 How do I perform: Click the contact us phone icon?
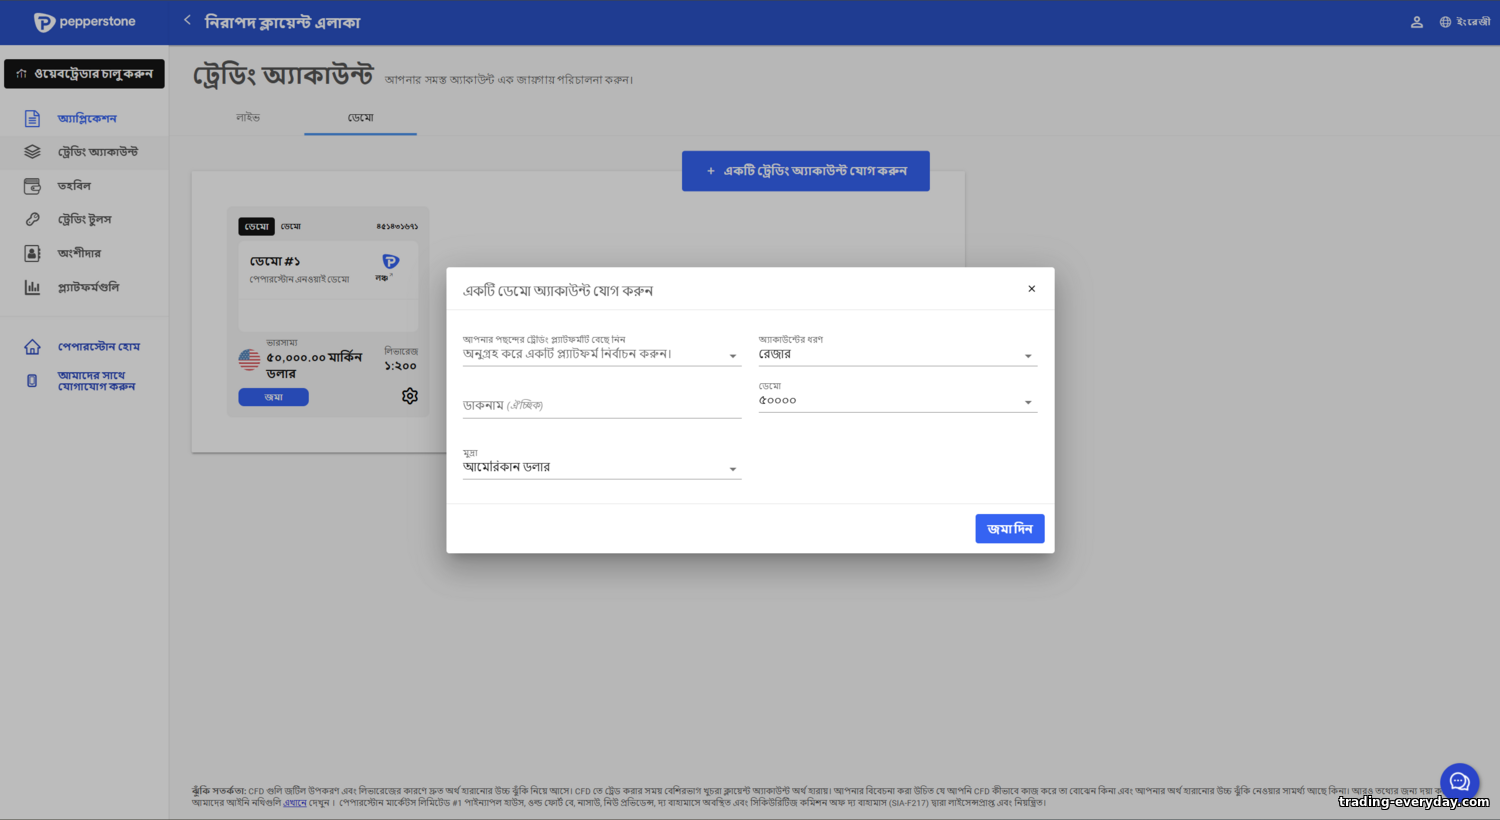click(32, 381)
